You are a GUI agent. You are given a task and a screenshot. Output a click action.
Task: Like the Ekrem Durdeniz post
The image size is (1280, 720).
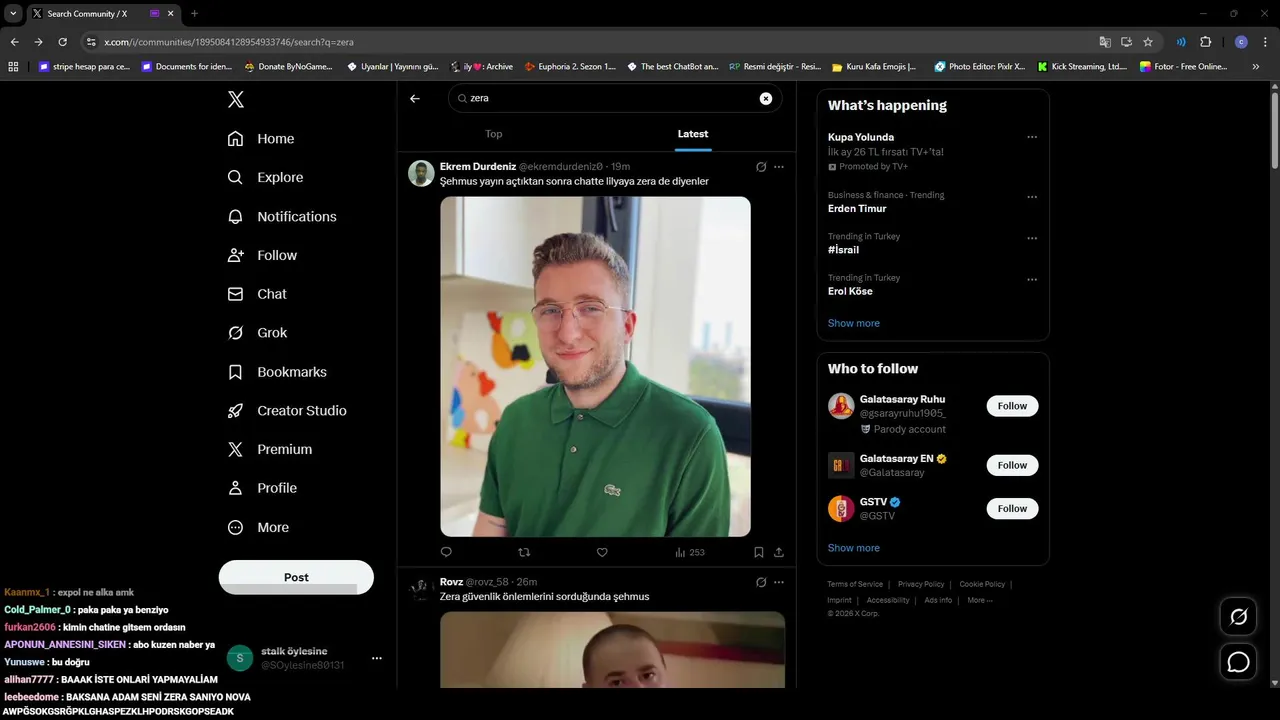point(602,552)
